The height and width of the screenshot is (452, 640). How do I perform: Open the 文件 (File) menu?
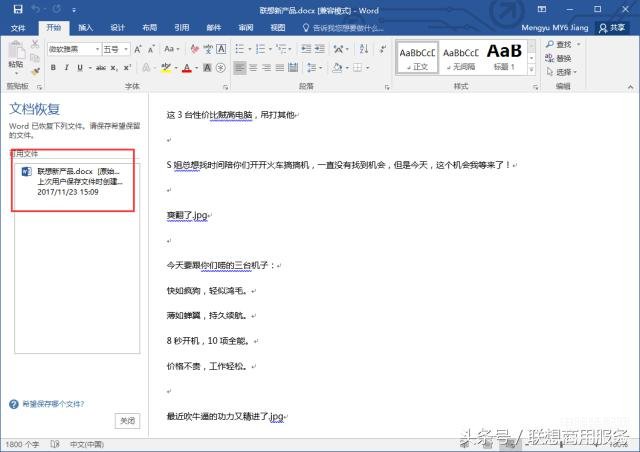click(x=18, y=28)
